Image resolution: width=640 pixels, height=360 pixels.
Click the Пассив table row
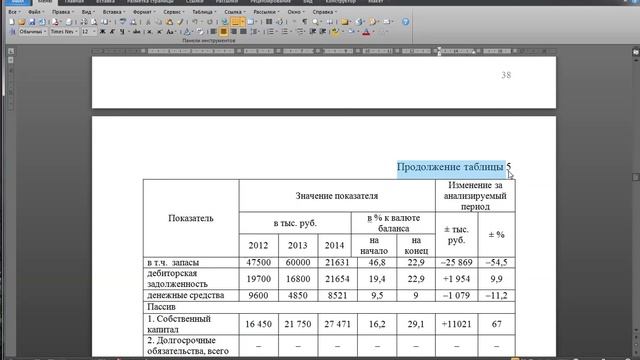pos(329,307)
